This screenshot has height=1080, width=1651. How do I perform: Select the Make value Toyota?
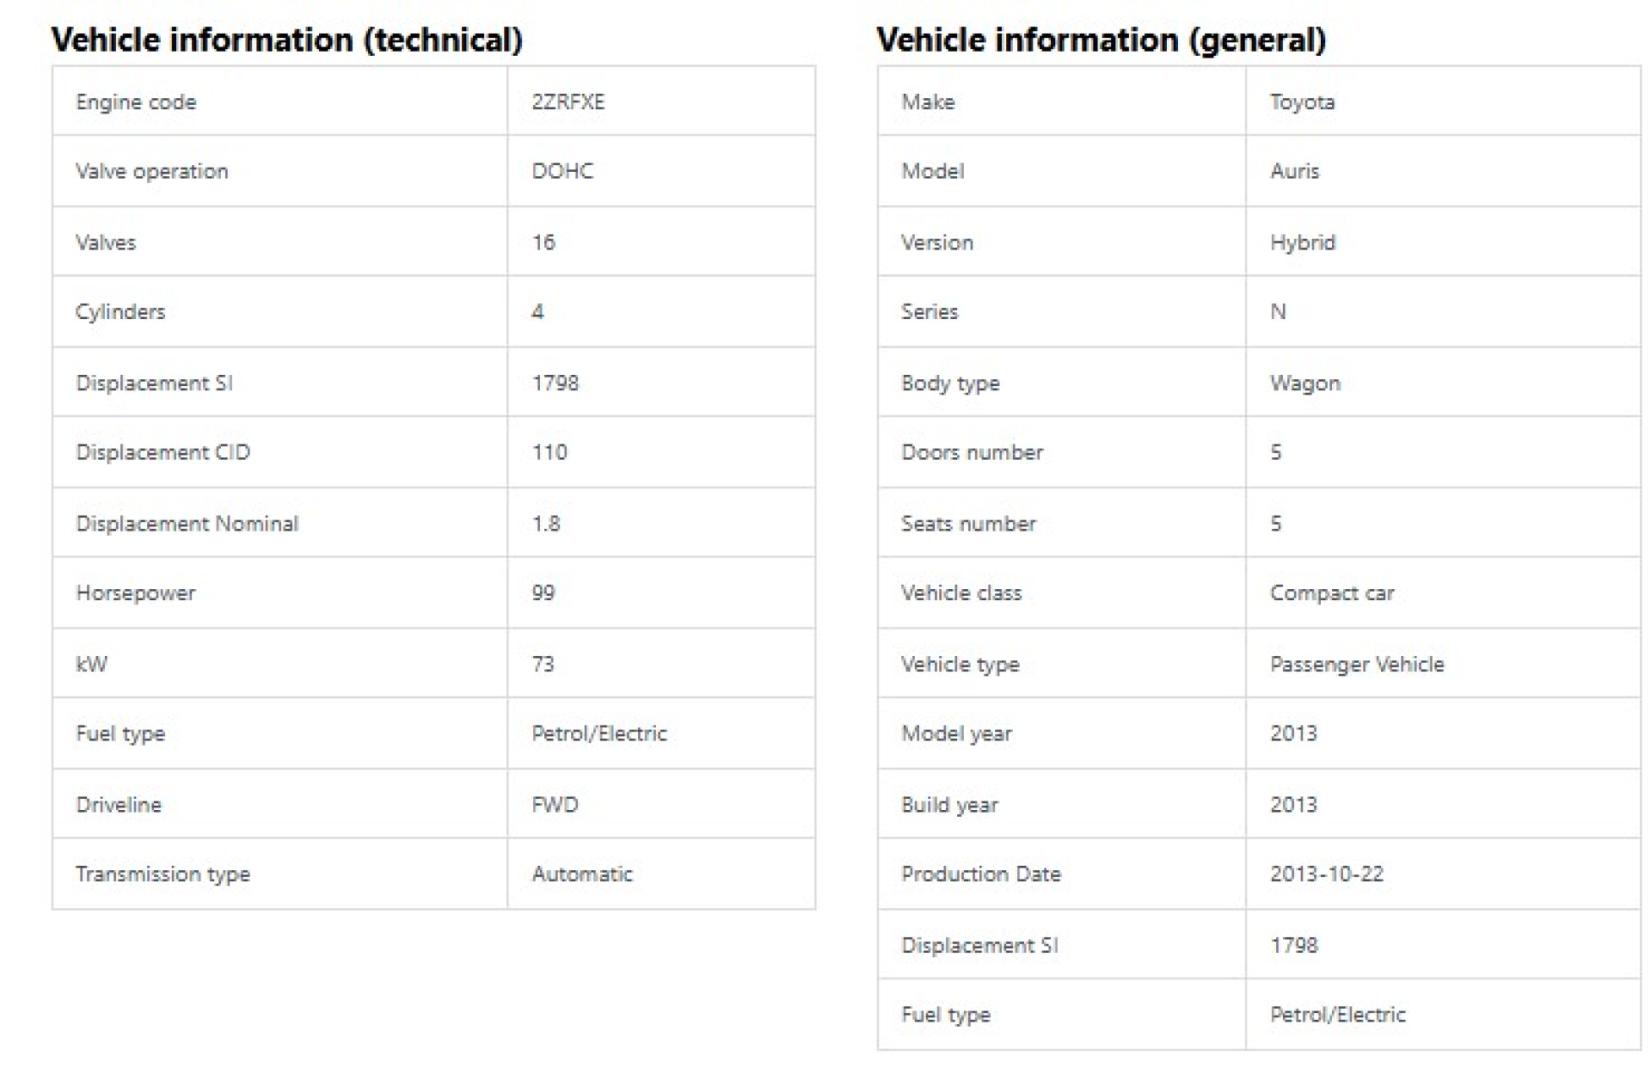click(x=1302, y=102)
